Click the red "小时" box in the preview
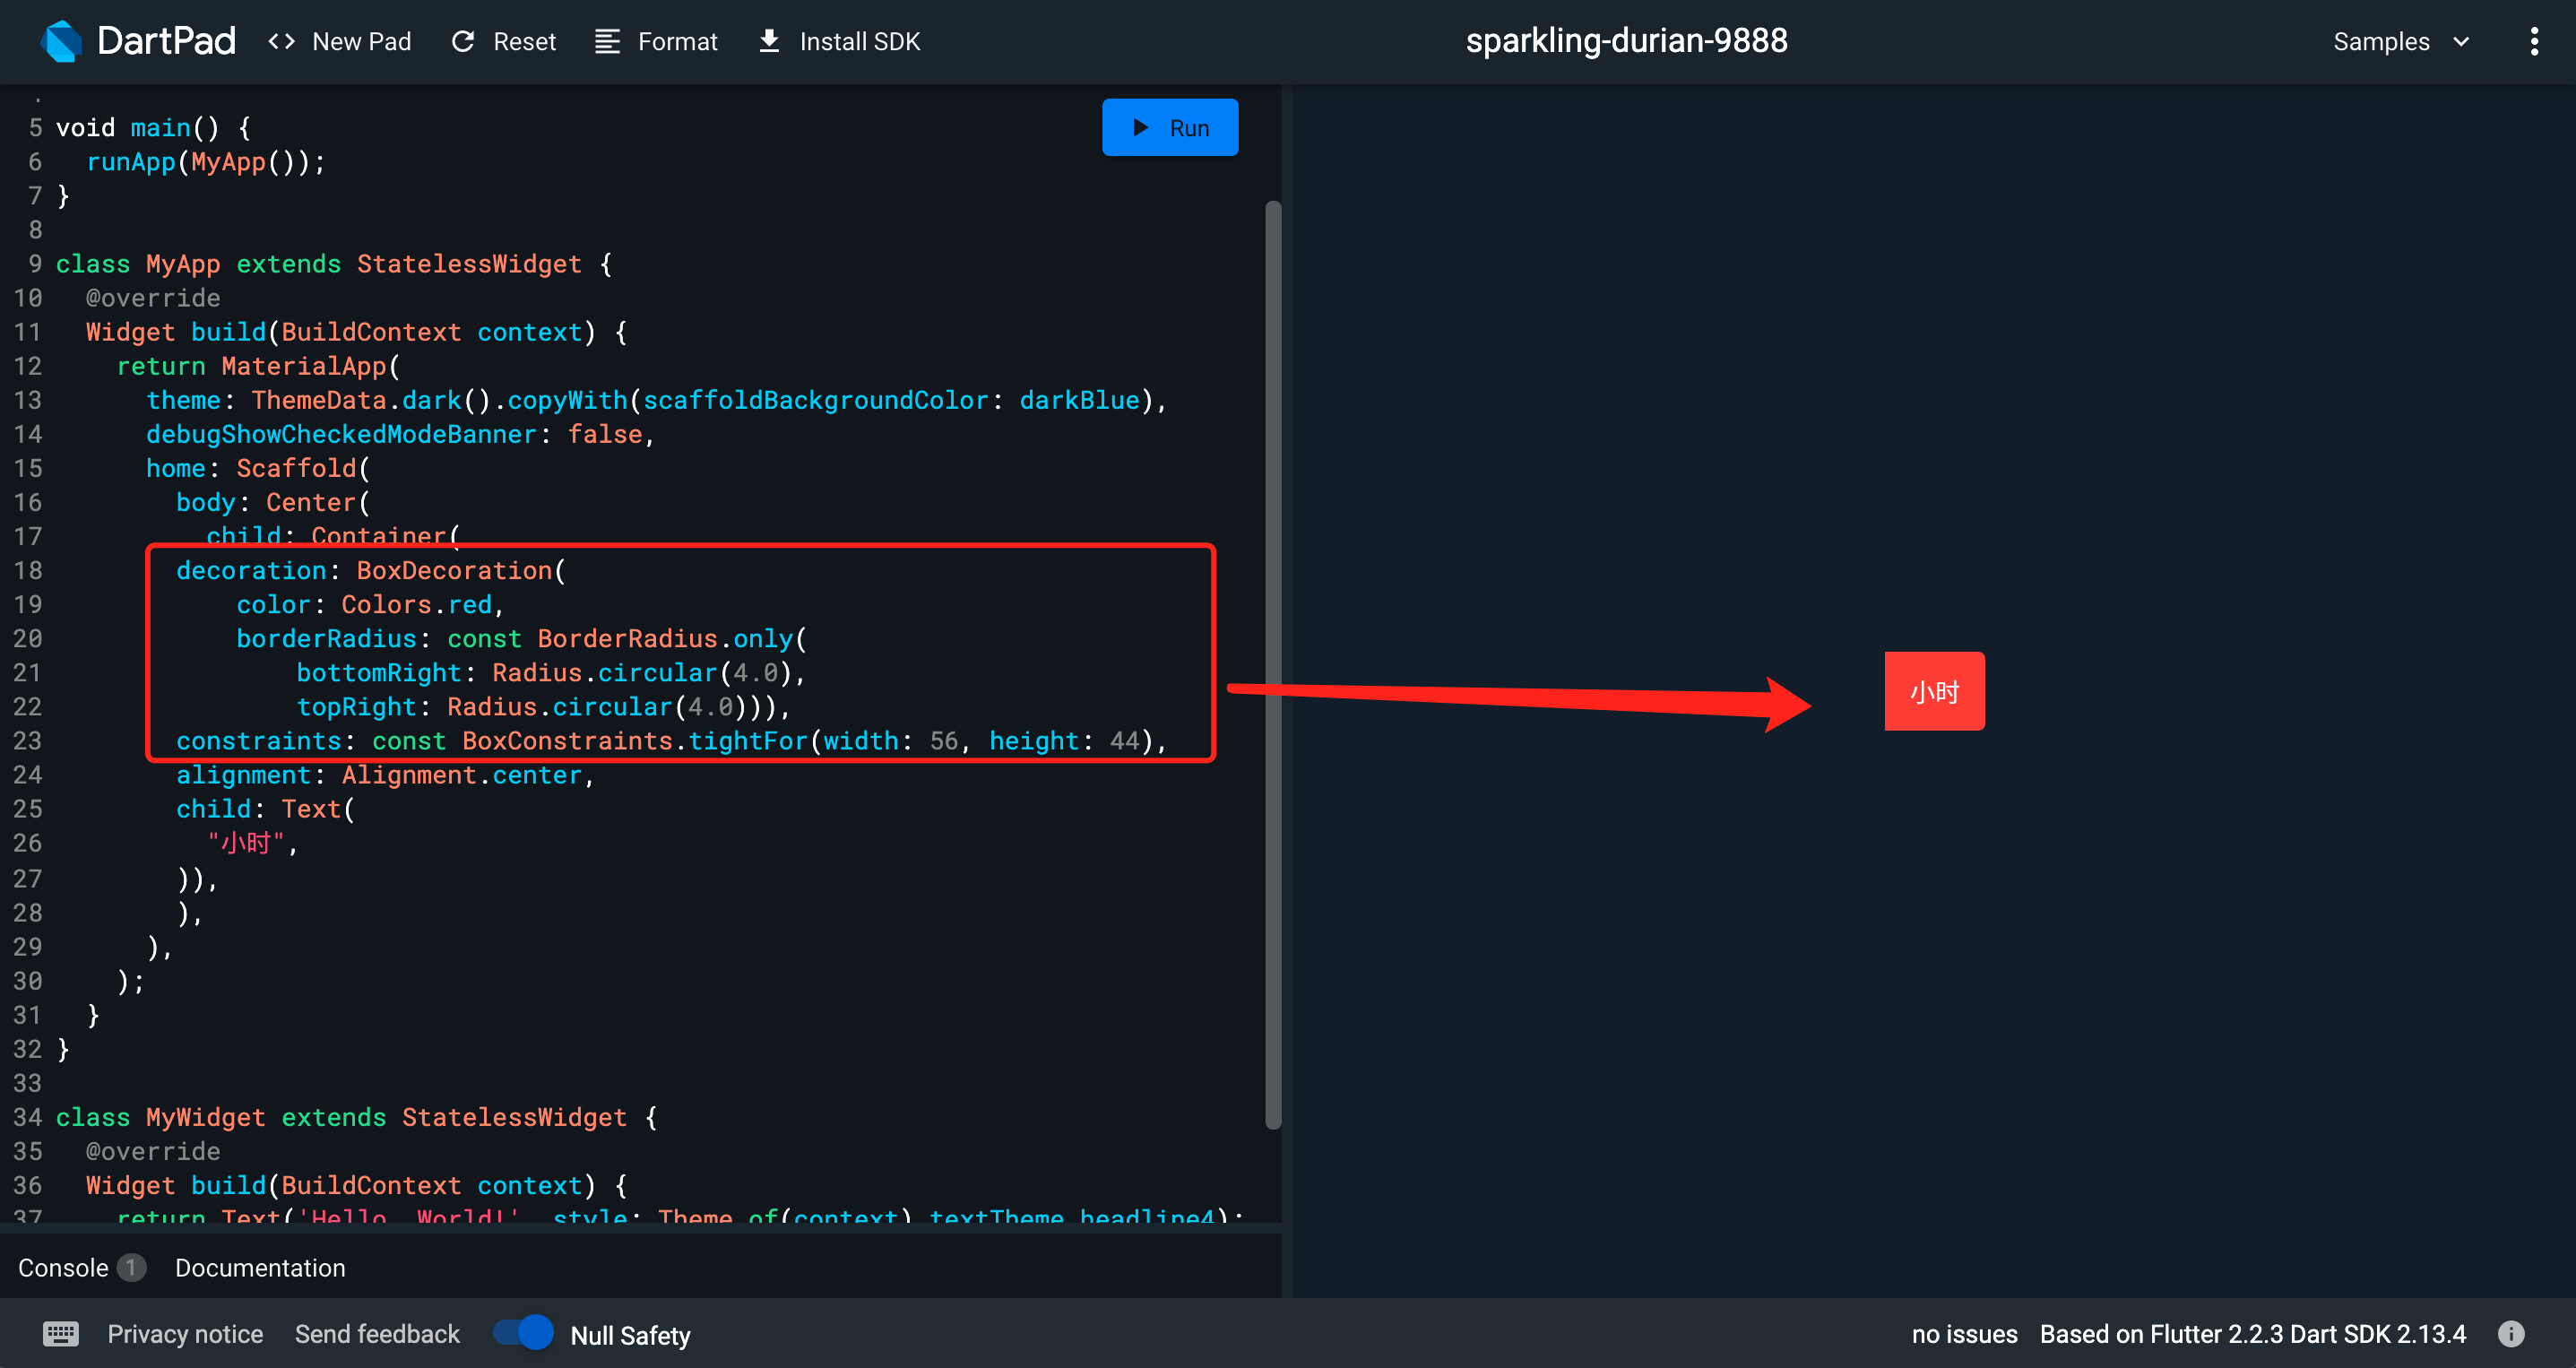The height and width of the screenshot is (1368, 2576). click(1934, 691)
